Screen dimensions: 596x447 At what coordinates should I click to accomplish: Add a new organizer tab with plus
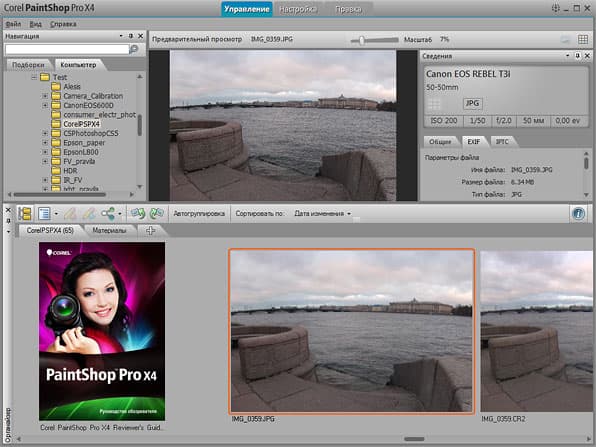[x=151, y=230]
